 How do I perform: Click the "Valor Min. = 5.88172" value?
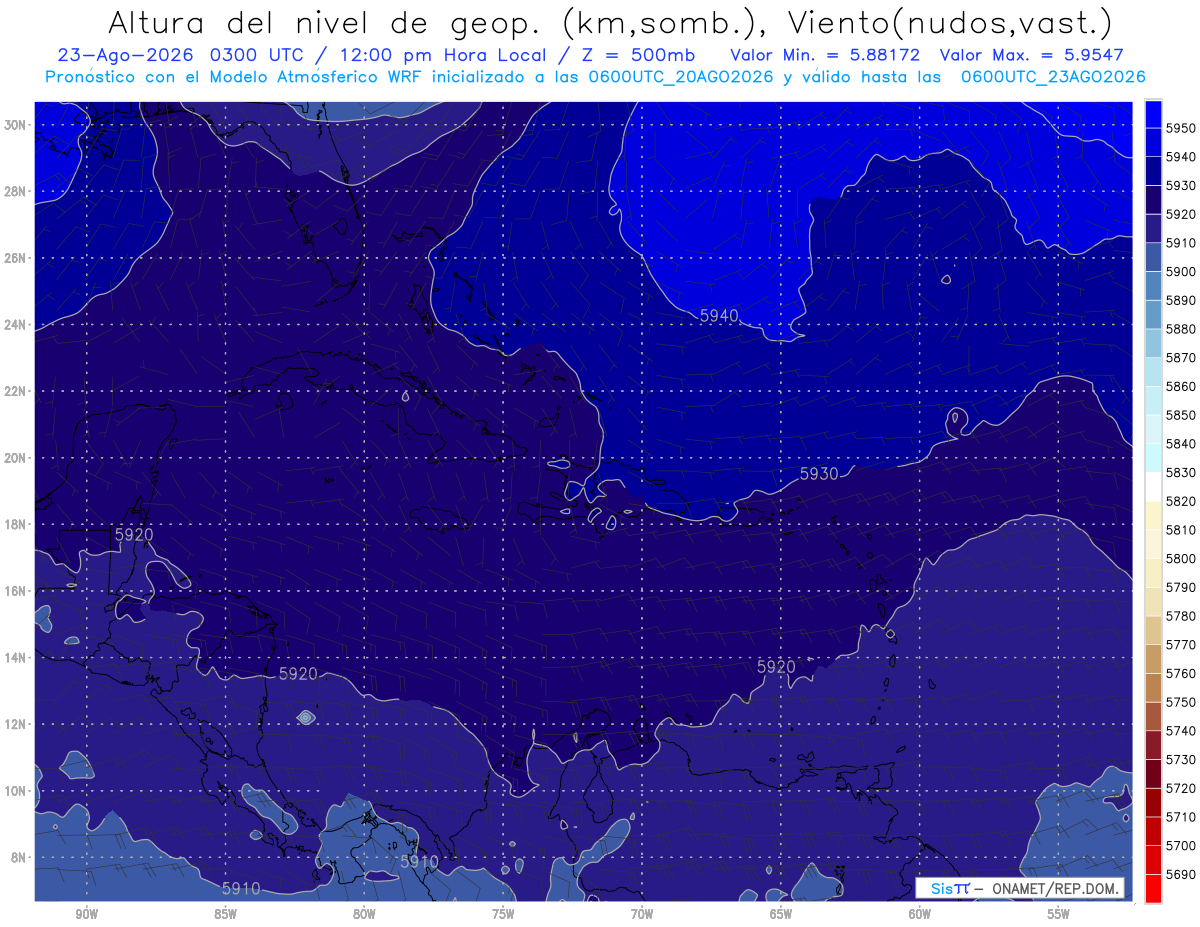[x=826, y=55]
